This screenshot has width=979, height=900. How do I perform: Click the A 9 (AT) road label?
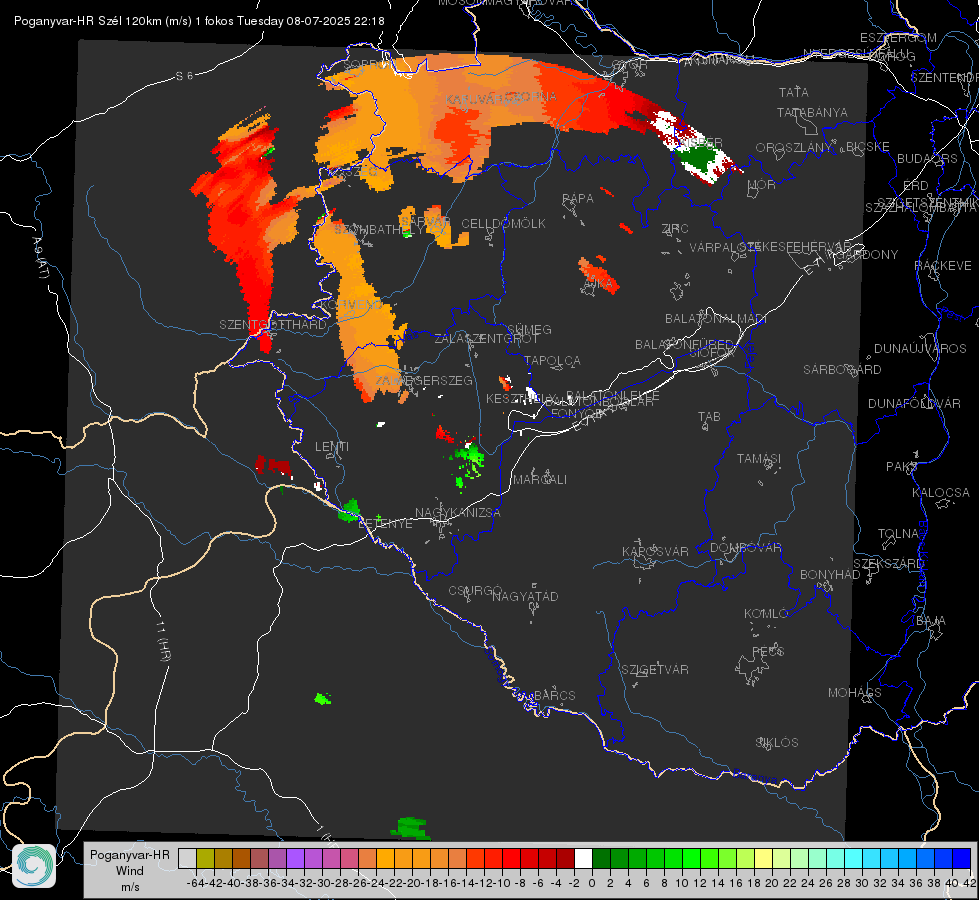coord(41,257)
